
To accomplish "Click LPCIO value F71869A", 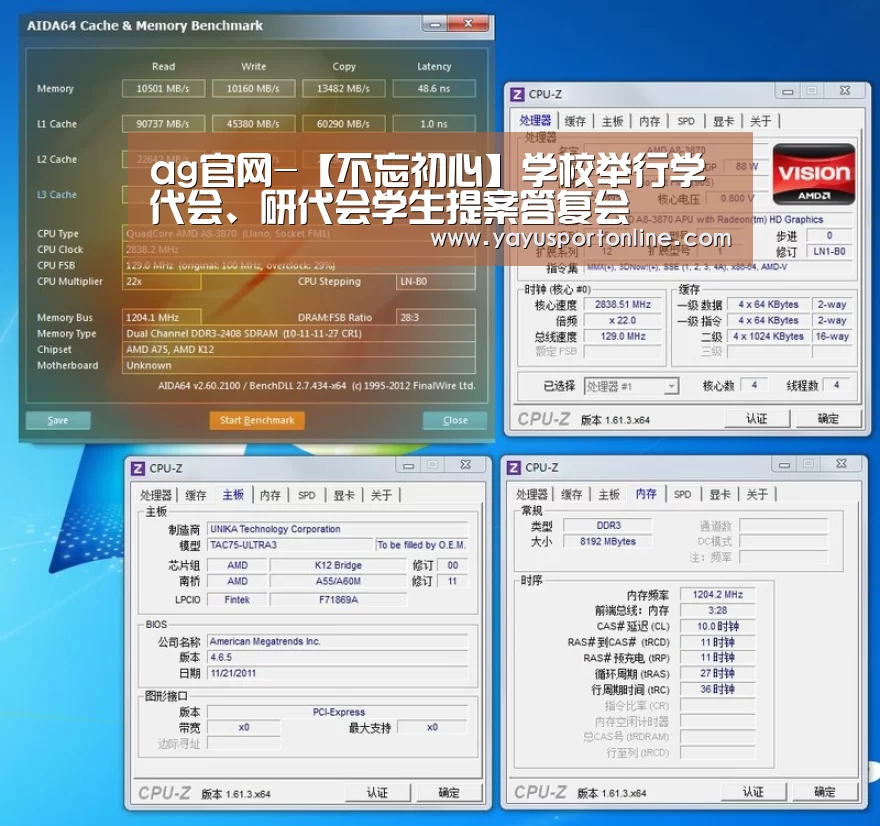I will 338,600.
